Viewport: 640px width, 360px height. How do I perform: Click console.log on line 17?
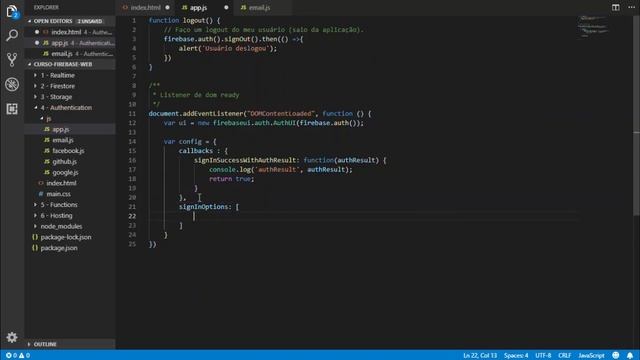point(230,169)
